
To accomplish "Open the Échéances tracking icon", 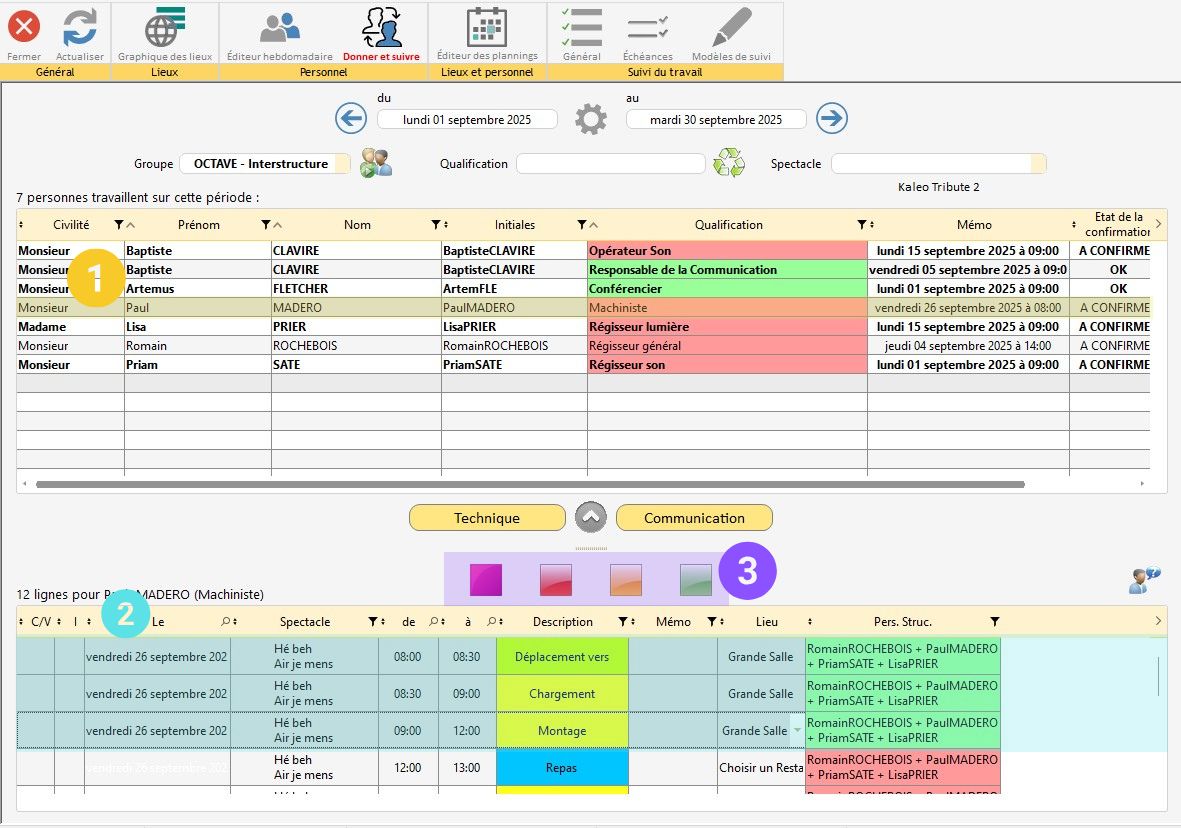I will click(x=647, y=28).
